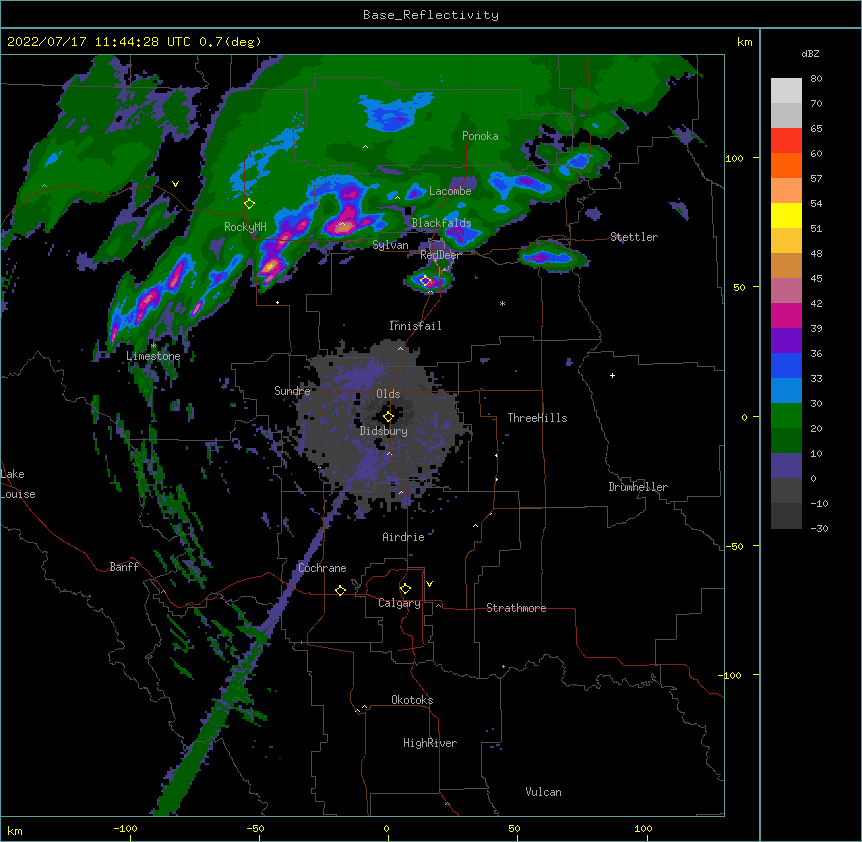
Task: Click the yellow diamond marker south of RedDeer
Action: [426, 281]
